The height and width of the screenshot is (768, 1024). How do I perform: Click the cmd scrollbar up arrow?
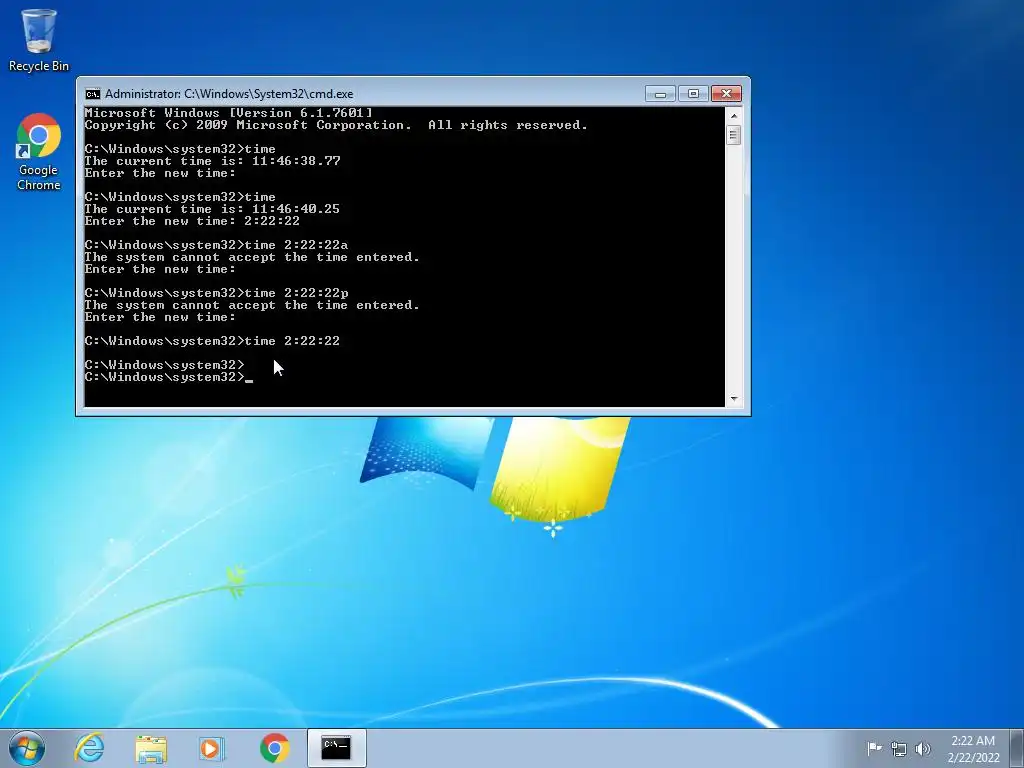[x=733, y=116]
